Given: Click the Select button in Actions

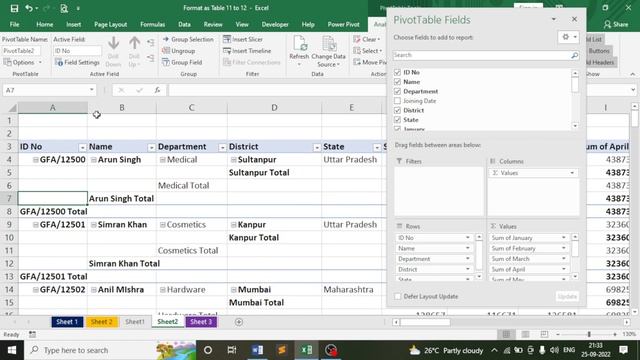Looking at the screenshot, I should click(x=368, y=51).
